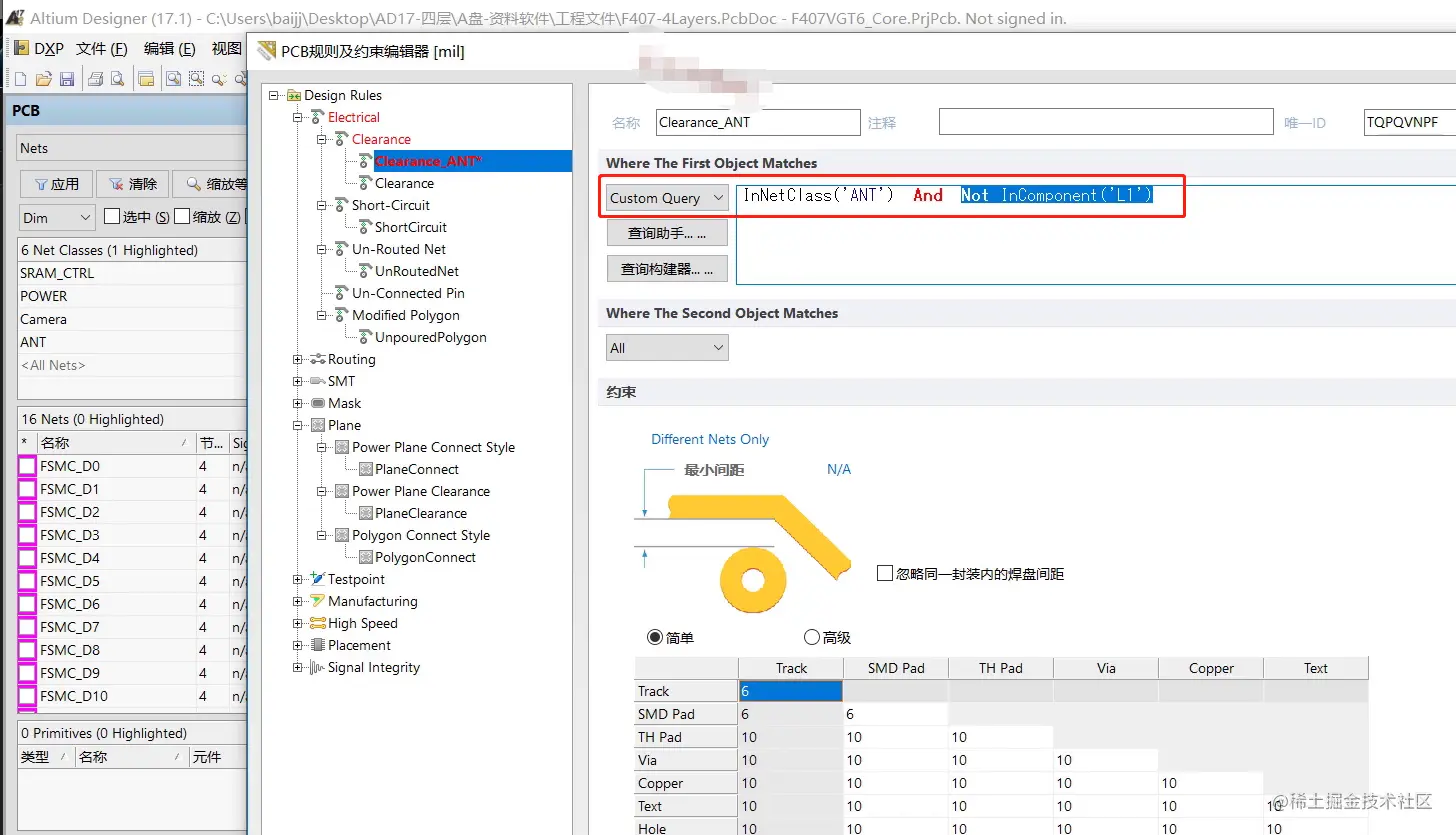Click the Save floppy disk icon

[x=67, y=79]
